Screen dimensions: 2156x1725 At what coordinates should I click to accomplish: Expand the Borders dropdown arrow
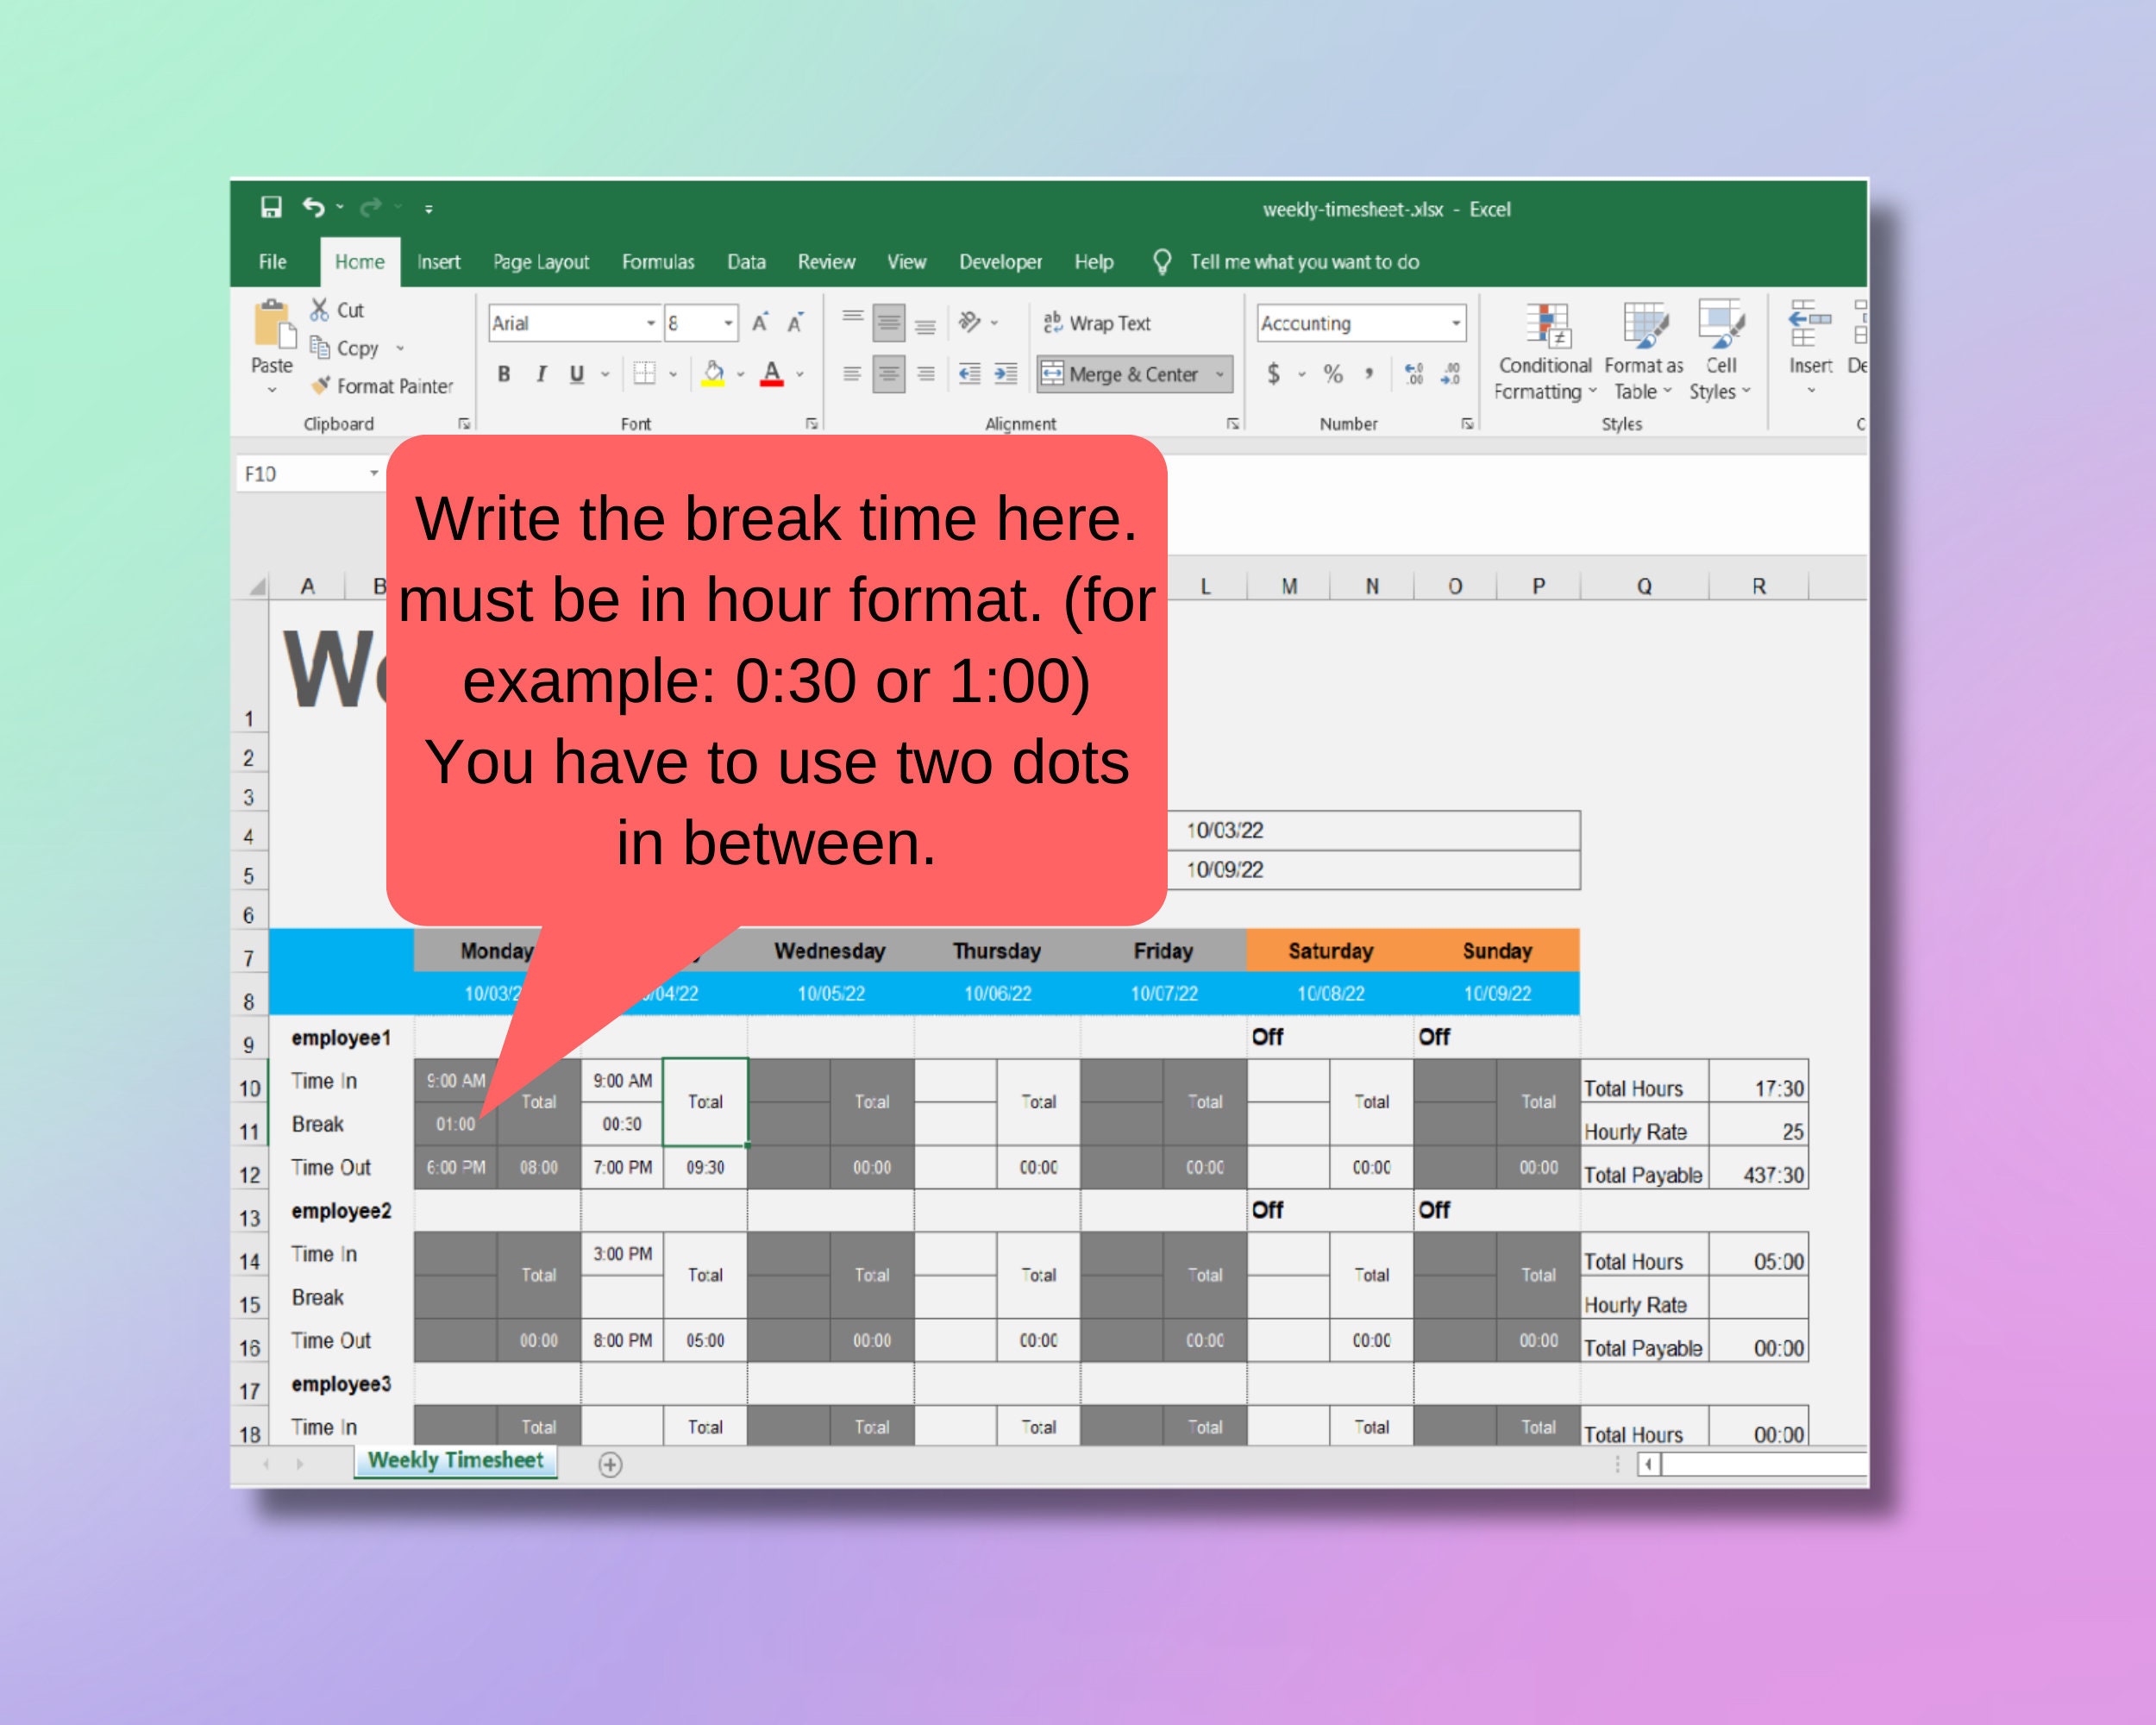point(672,373)
